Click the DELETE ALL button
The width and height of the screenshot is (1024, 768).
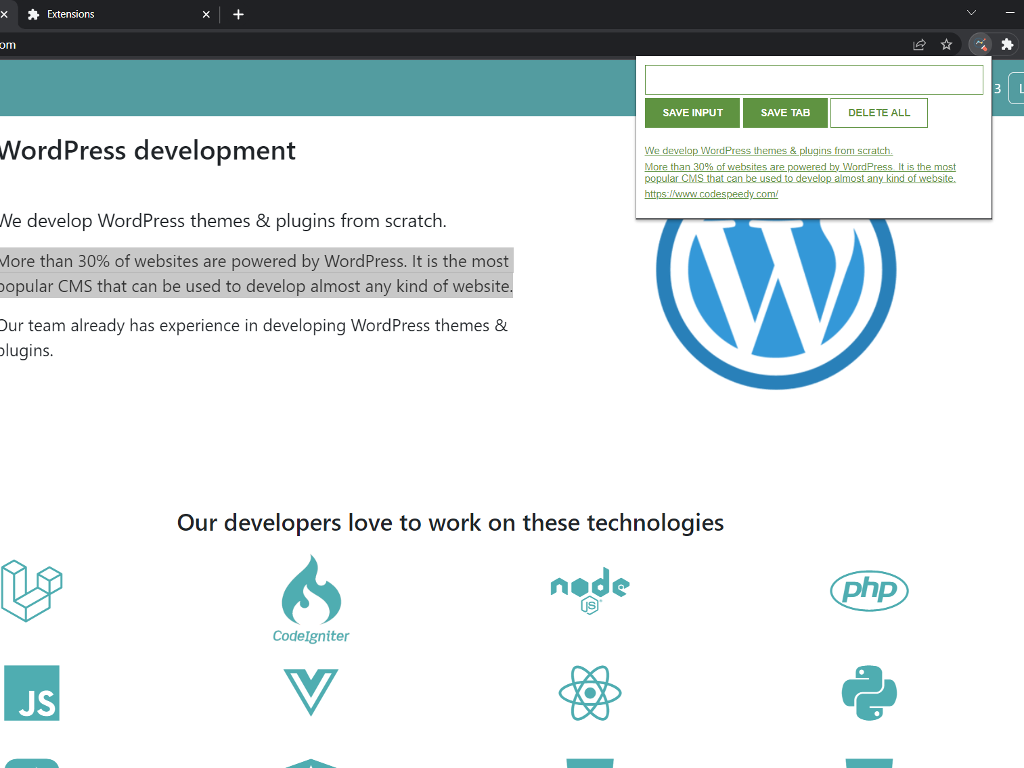(878, 113)
